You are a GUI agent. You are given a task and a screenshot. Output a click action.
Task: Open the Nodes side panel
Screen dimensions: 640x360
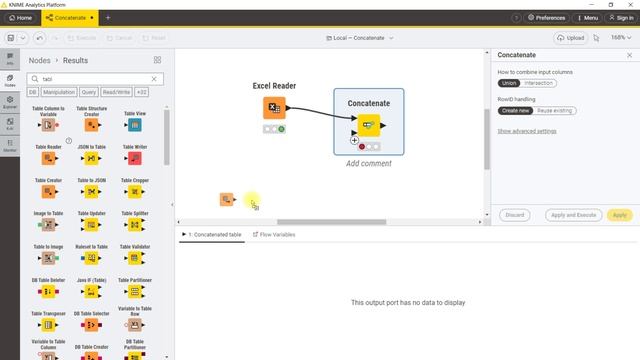pos(10,80)
